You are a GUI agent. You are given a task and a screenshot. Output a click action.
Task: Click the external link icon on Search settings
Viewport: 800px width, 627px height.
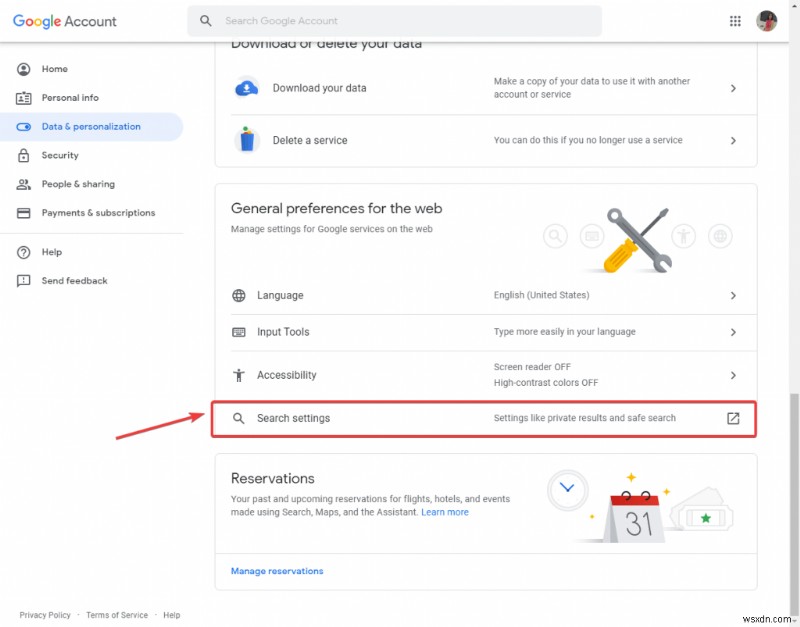click(733, 418)
